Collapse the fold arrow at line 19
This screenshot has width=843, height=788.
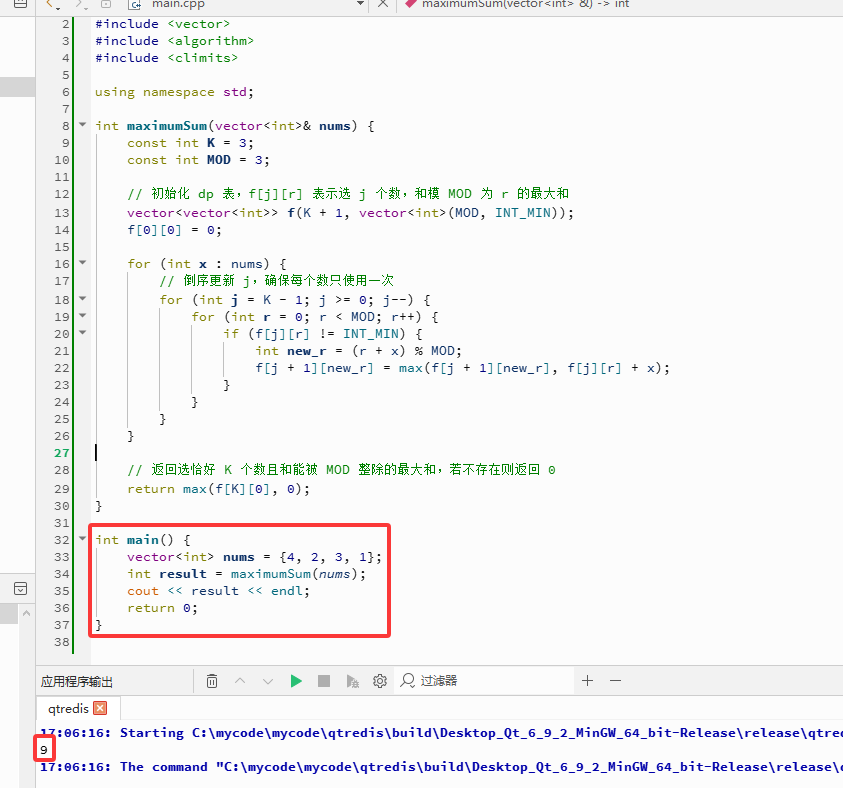pyautogui.click(x=83, y=316)
